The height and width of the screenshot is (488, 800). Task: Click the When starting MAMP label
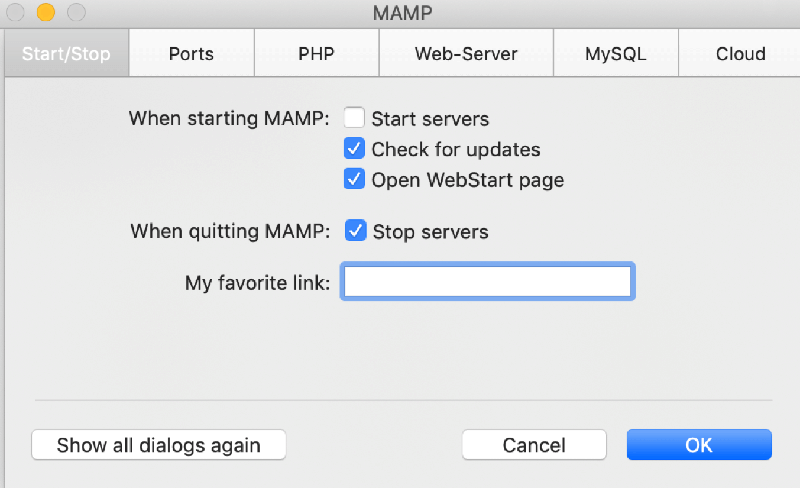(x=229, y=118)
